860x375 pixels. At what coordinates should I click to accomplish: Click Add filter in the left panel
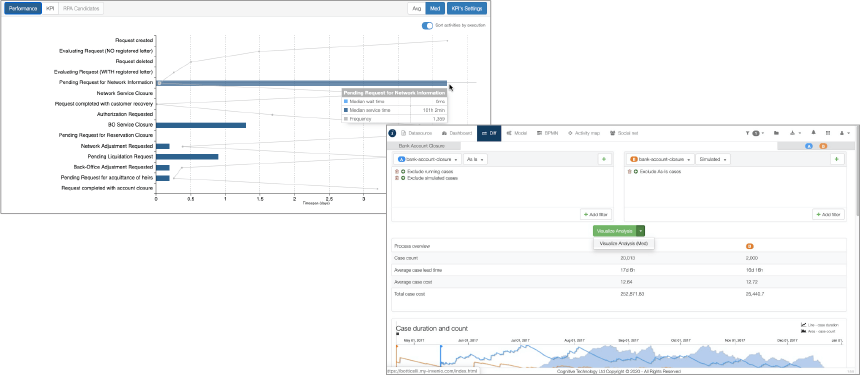point(596,214)
